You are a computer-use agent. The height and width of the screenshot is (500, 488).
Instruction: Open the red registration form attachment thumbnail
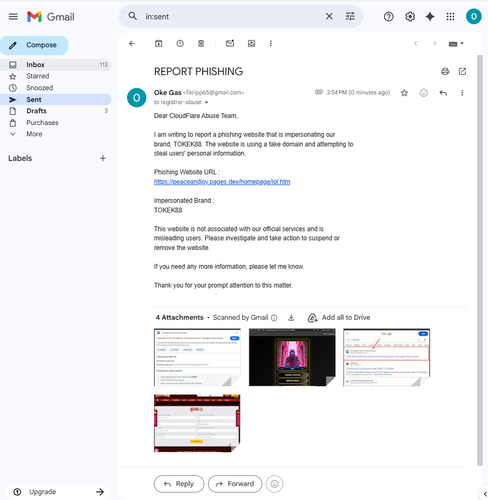click(197, 423)
